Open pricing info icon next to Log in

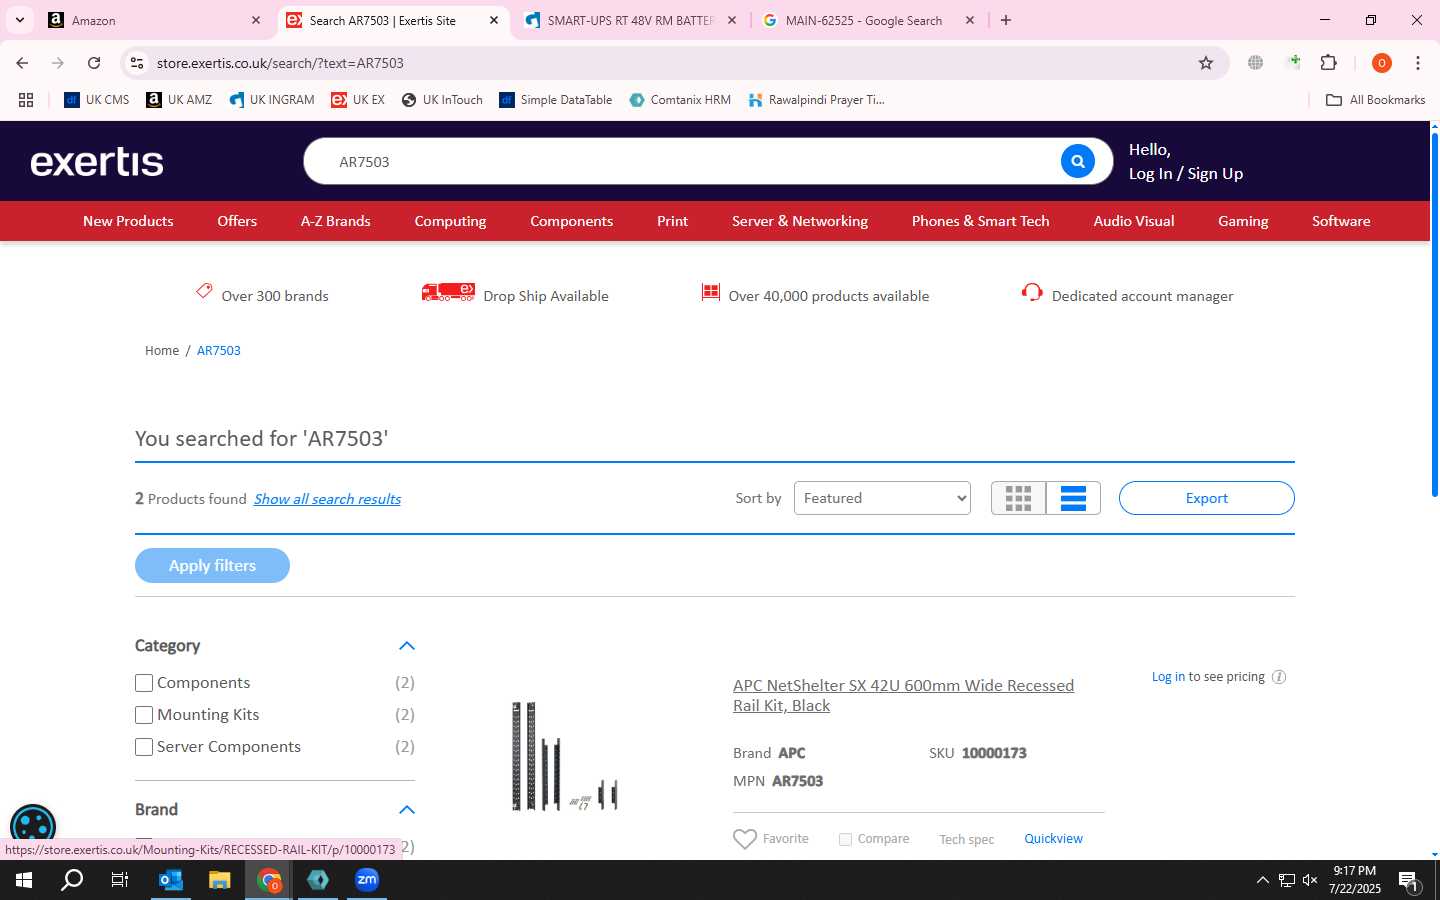1278,677
